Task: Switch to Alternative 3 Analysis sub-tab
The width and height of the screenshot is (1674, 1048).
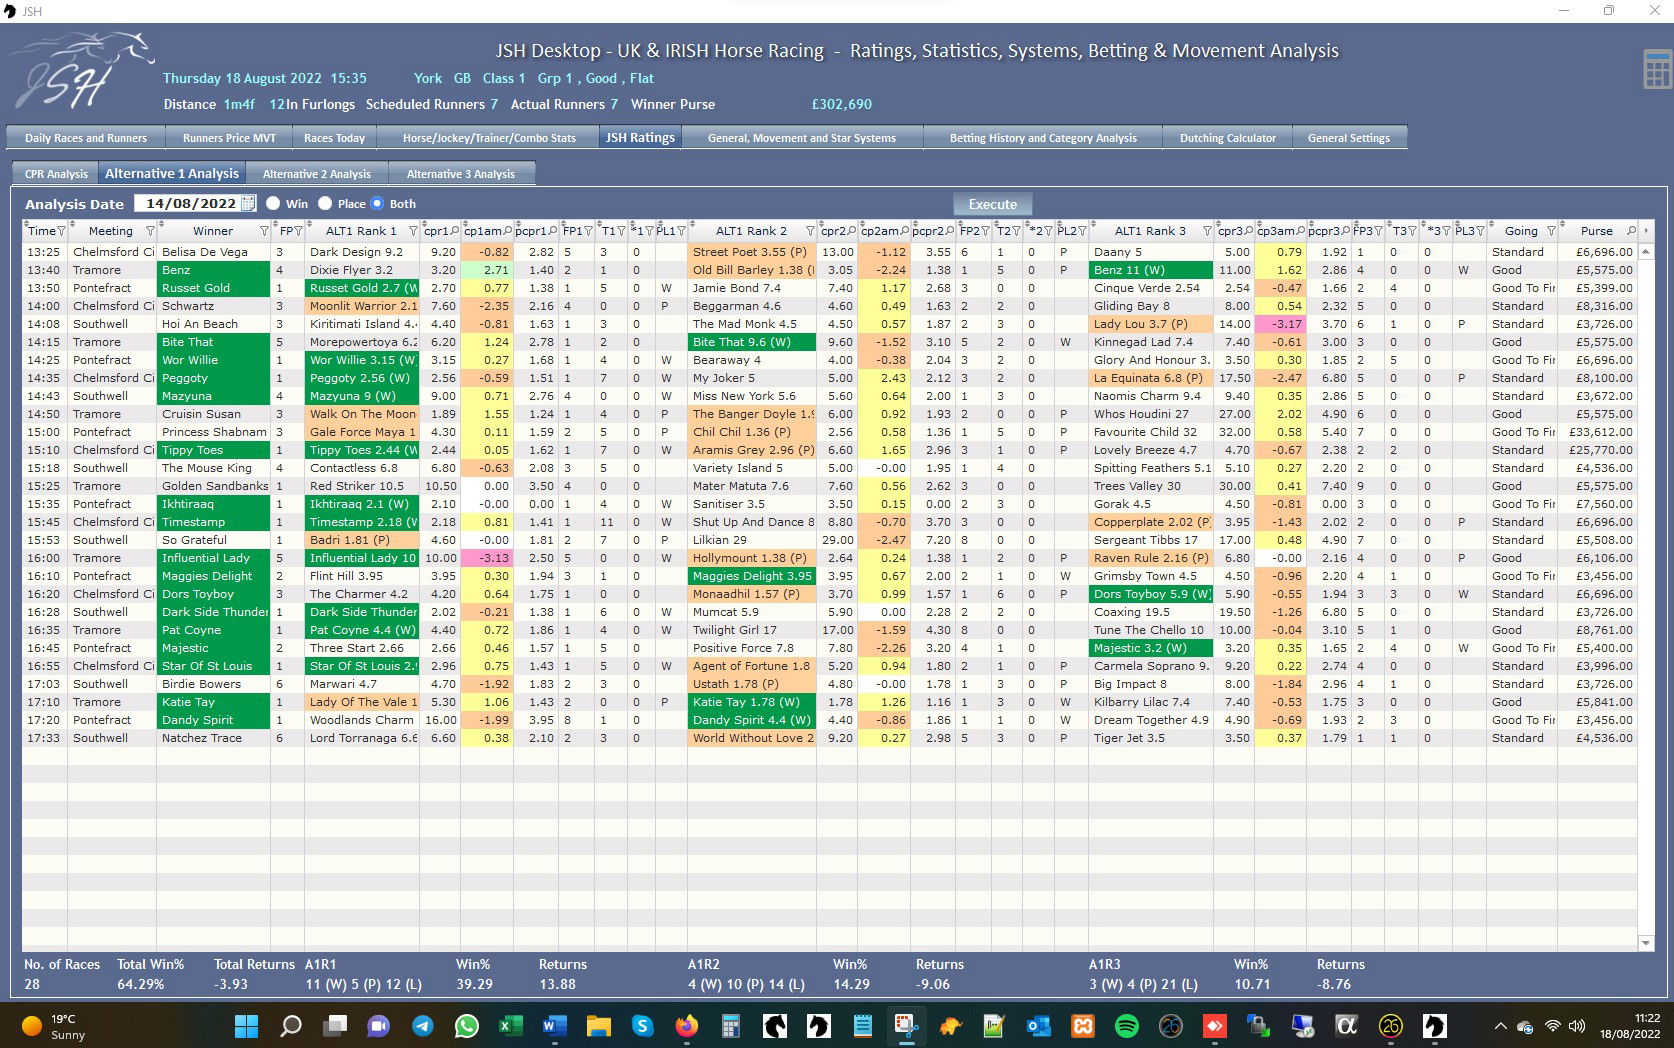Action: click(461, 174)
